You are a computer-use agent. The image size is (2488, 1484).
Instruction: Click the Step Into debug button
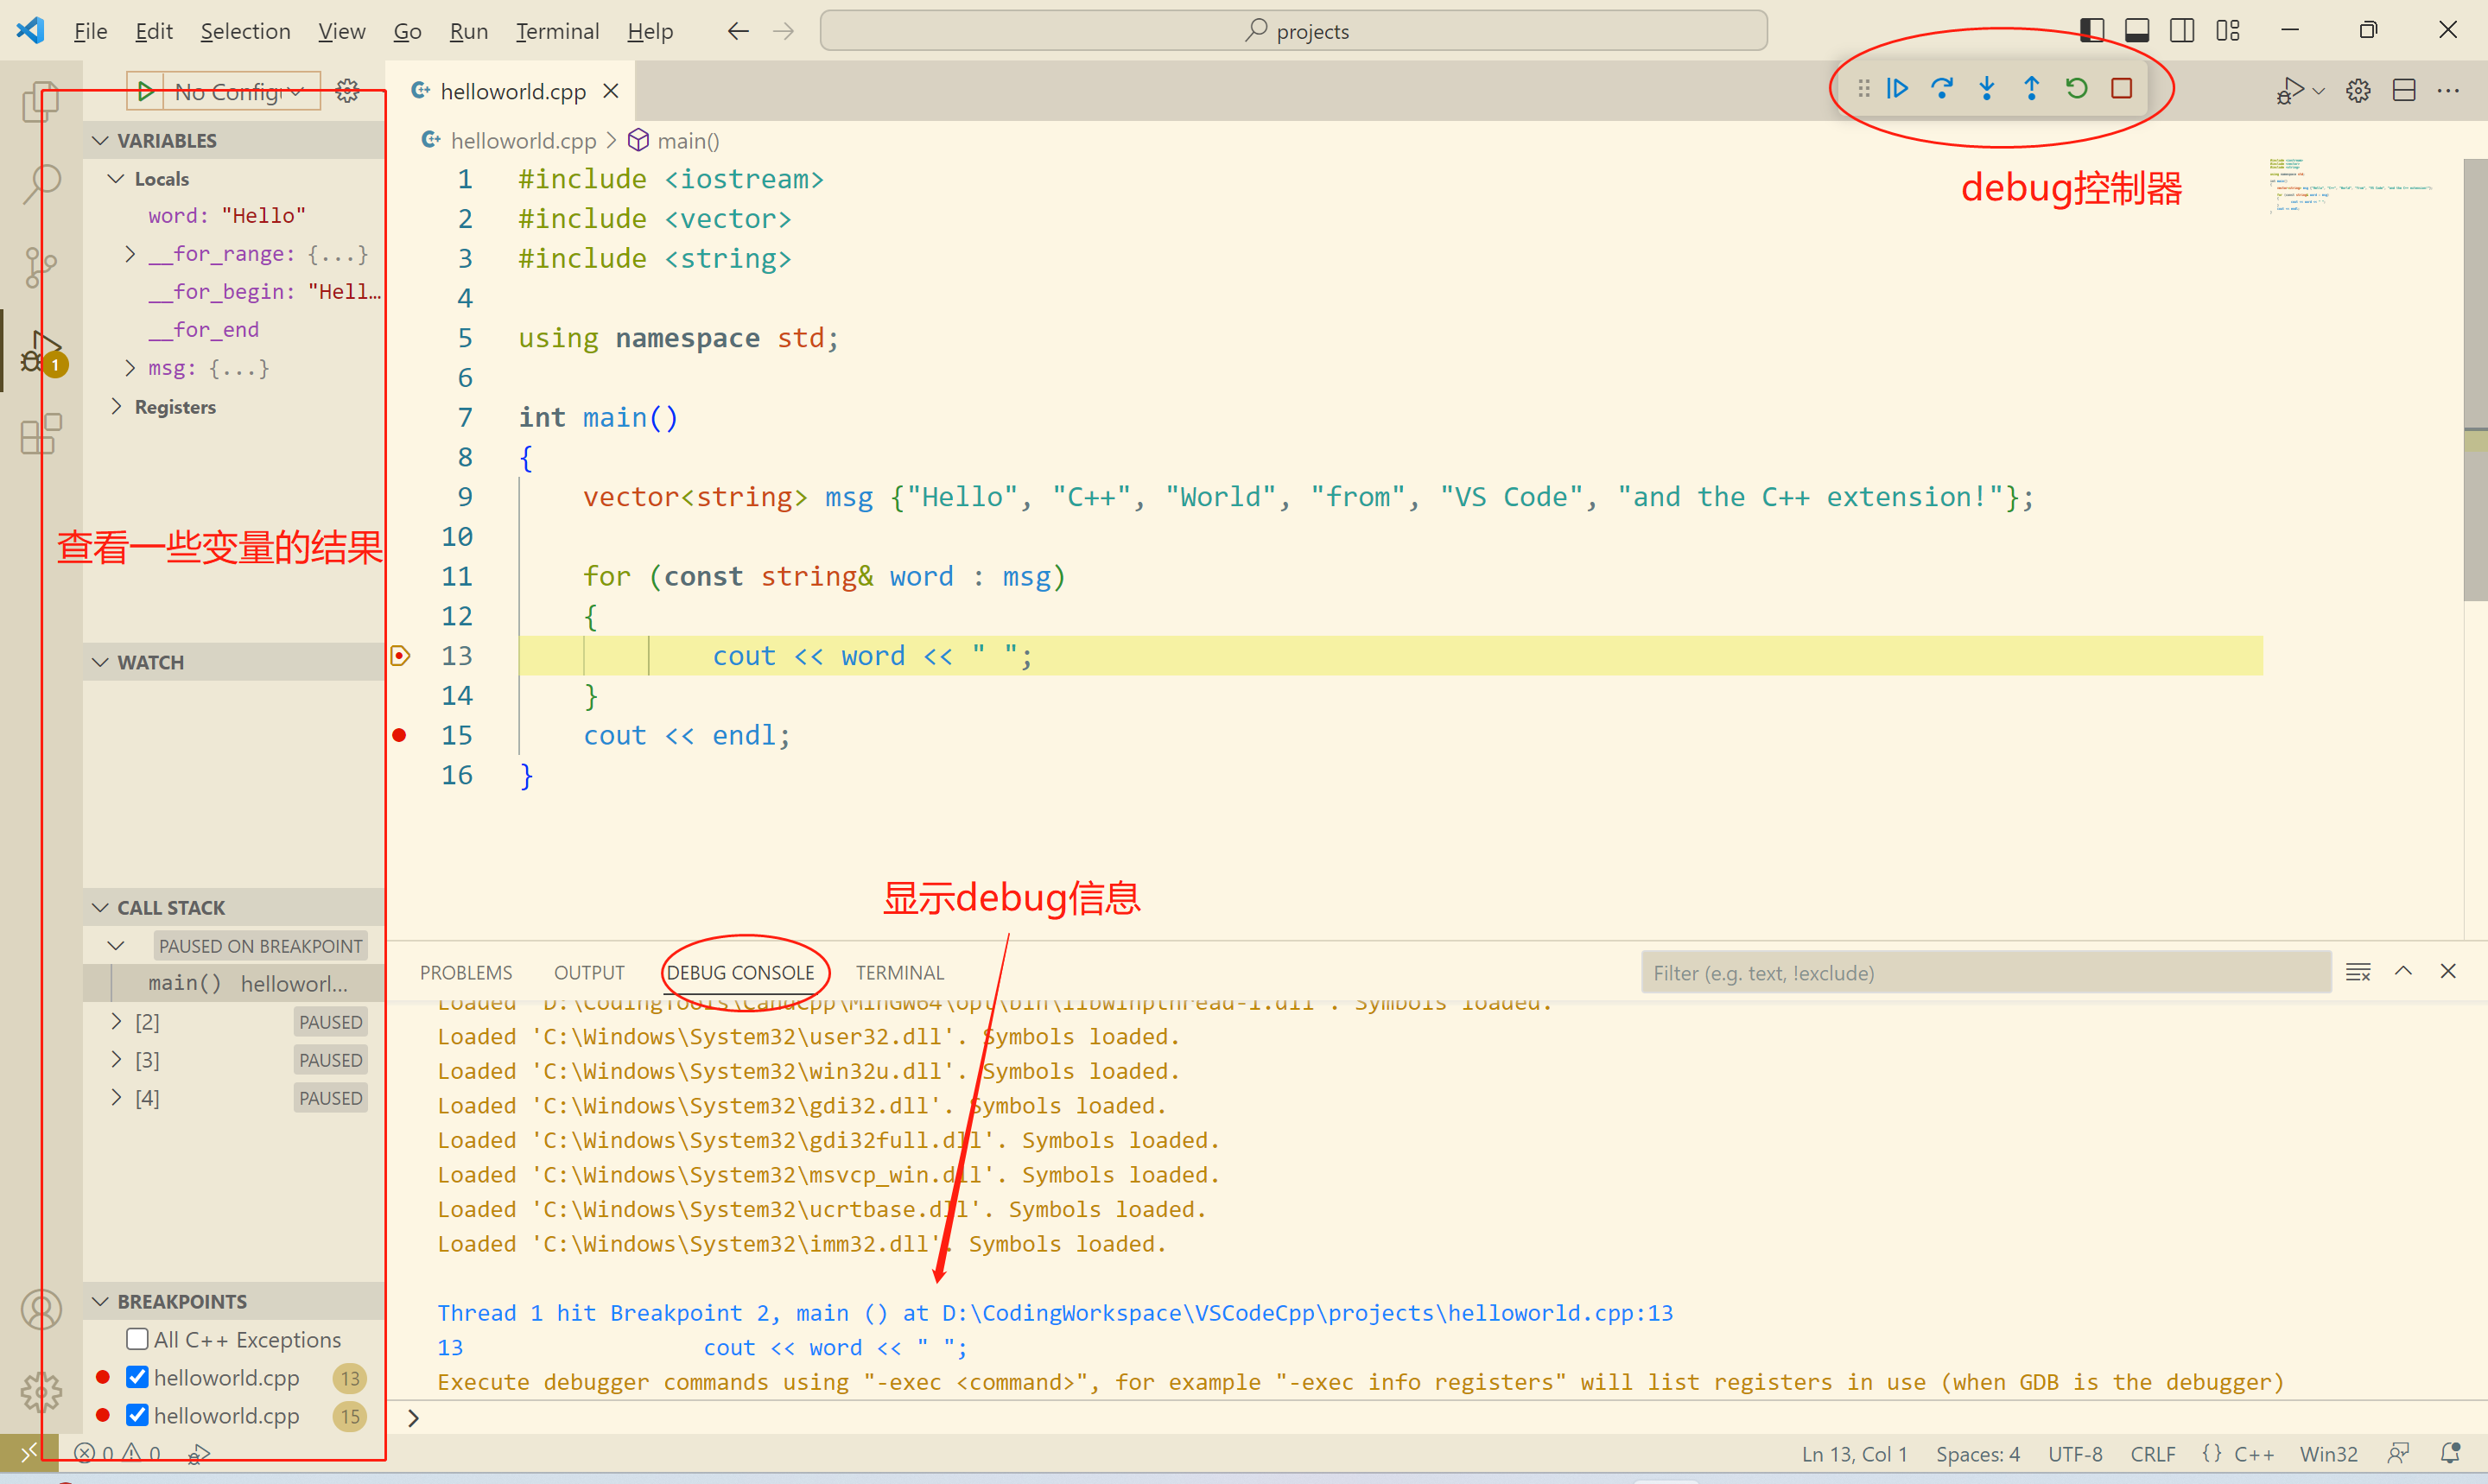pyautogui.click(x=1987, y=89)
